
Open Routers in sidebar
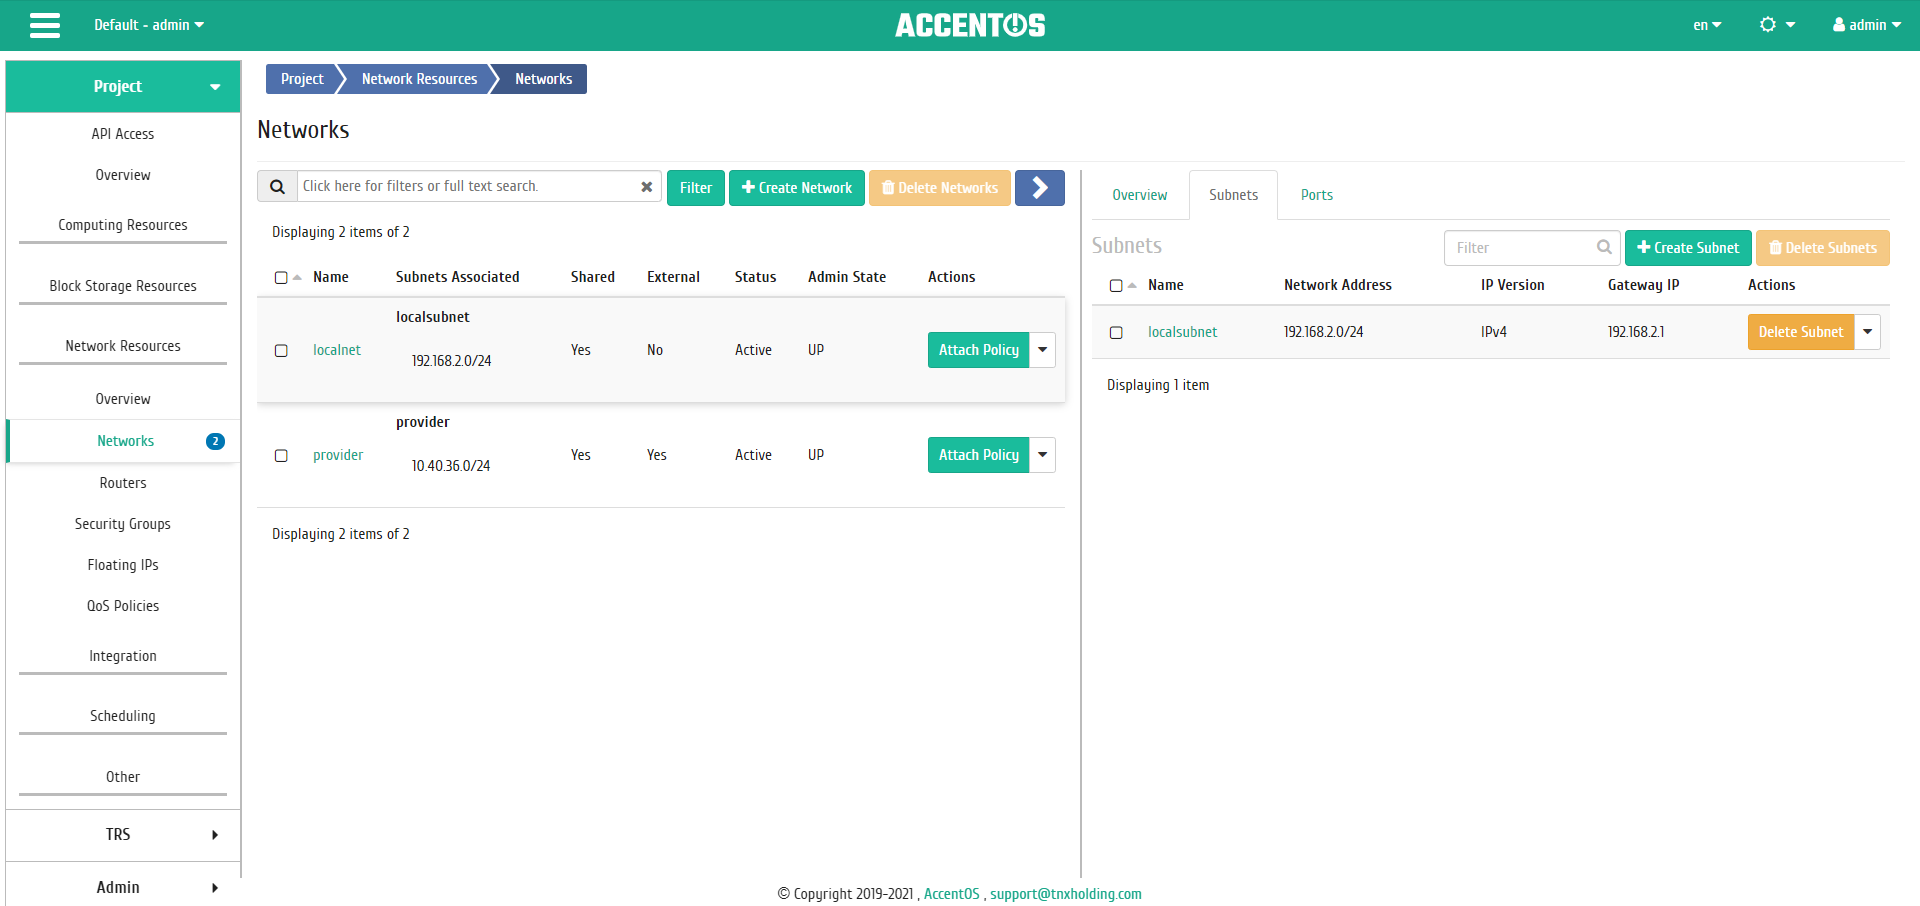point(123,483)
